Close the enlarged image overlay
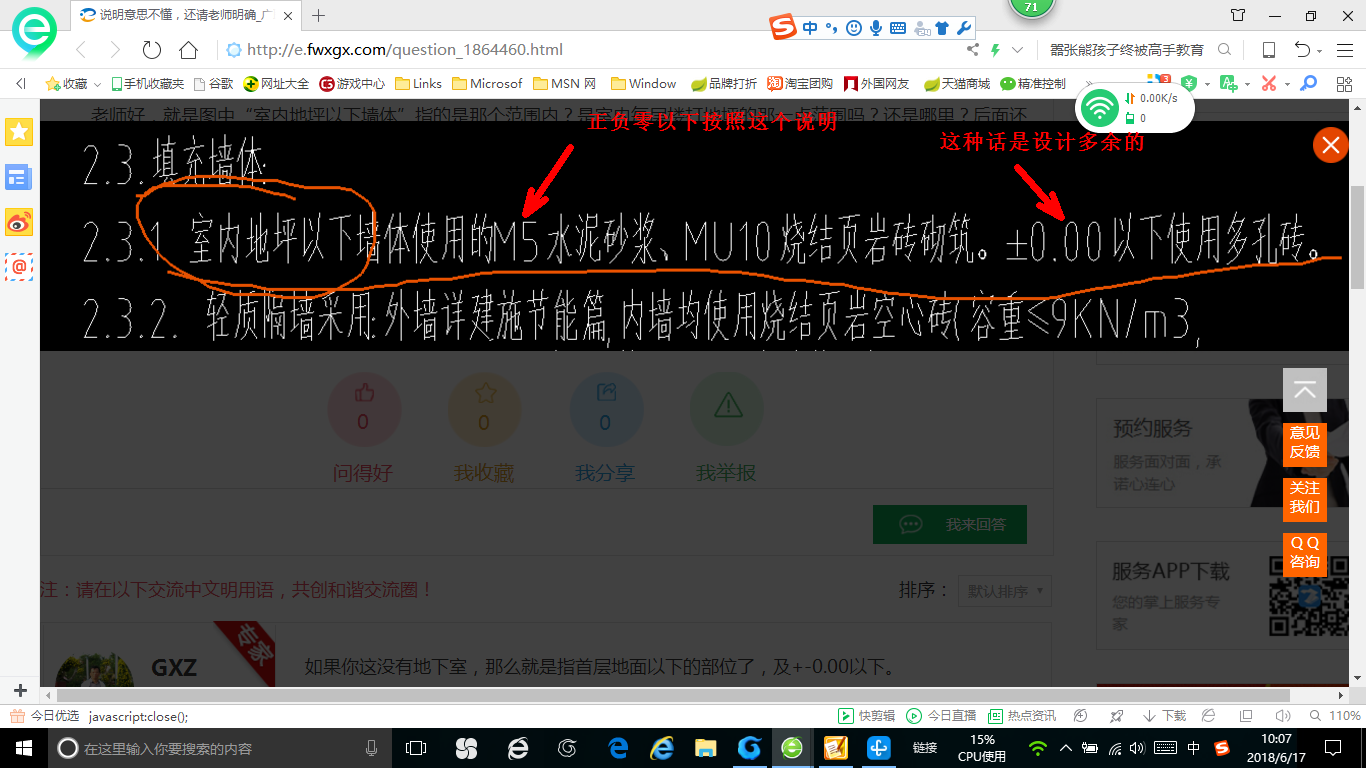Viewport: 1366px width, 768px height. tap(1330, 146)
